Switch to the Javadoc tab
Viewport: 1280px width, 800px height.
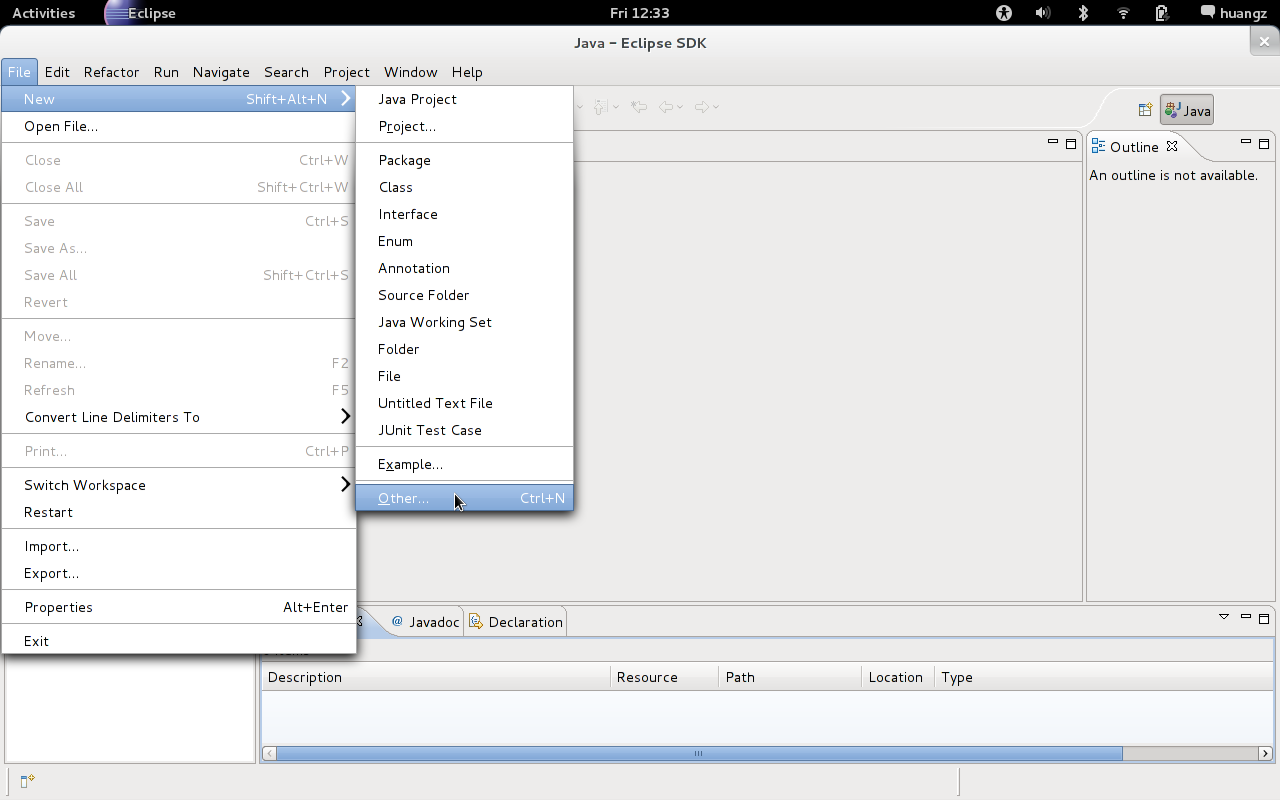pos(425,622)
